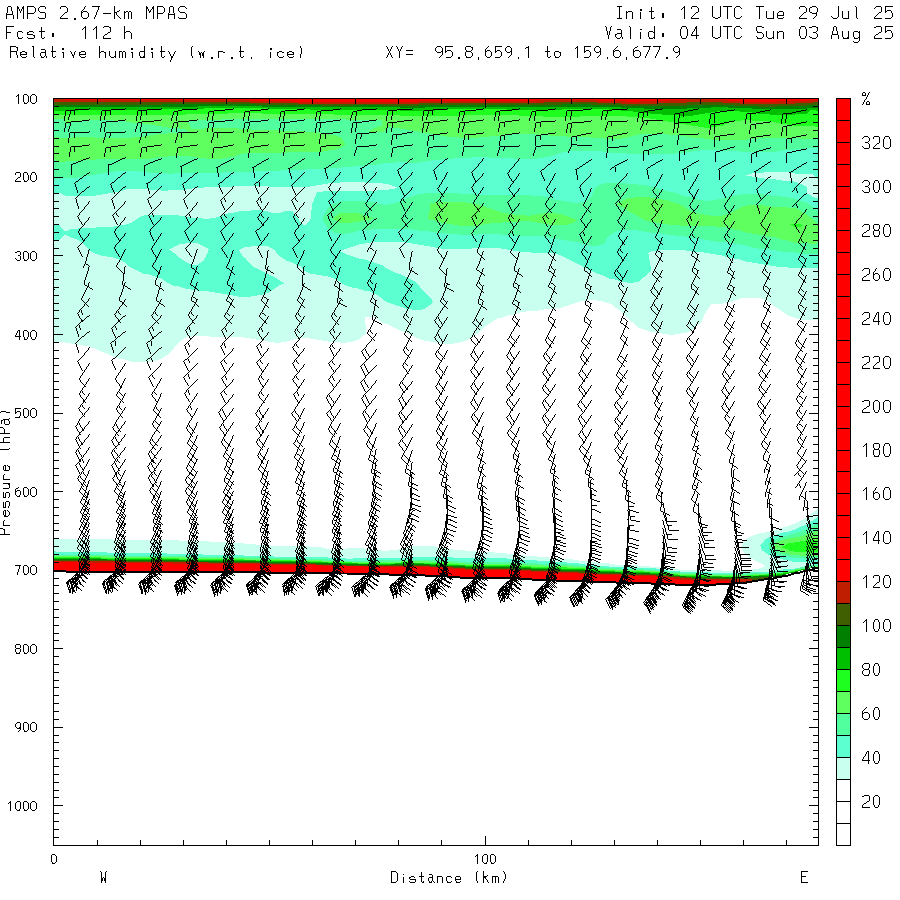
Task: Click the 500 hPa pressure axis label
Action: [x=26, y=413]
